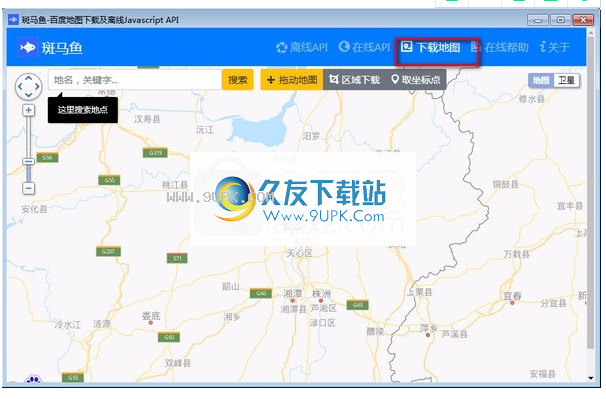Click the scrollbar down arrow
Image resolution: width=606 pixels, height=399 pixels.
coord(590,378)
